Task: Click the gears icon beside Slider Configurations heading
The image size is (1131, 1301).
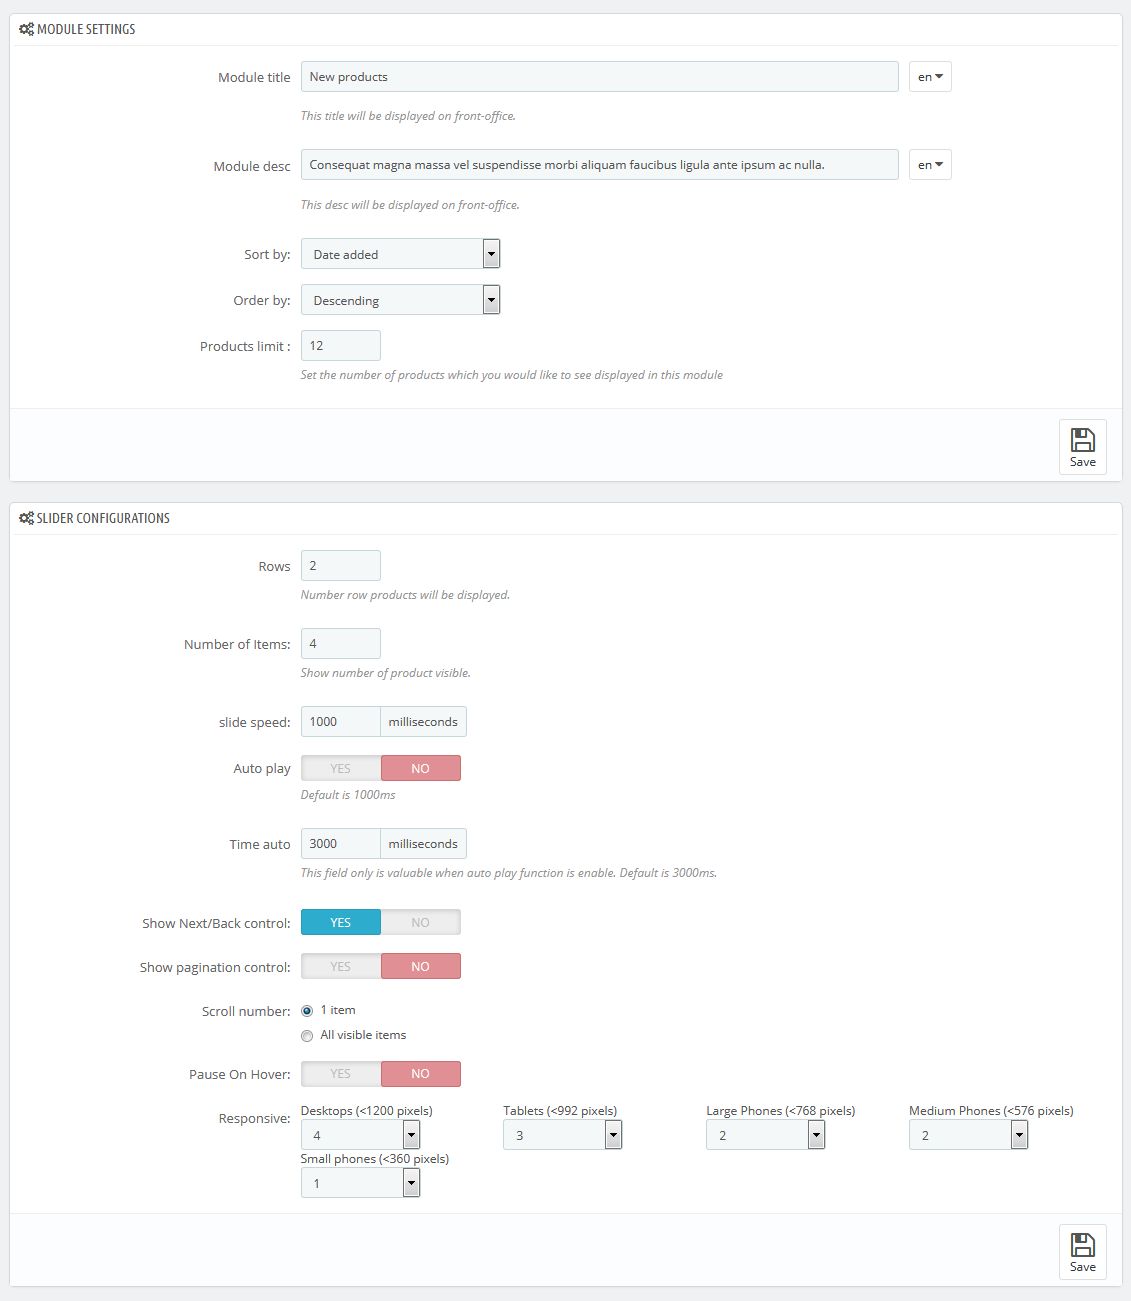Action: 26,519
